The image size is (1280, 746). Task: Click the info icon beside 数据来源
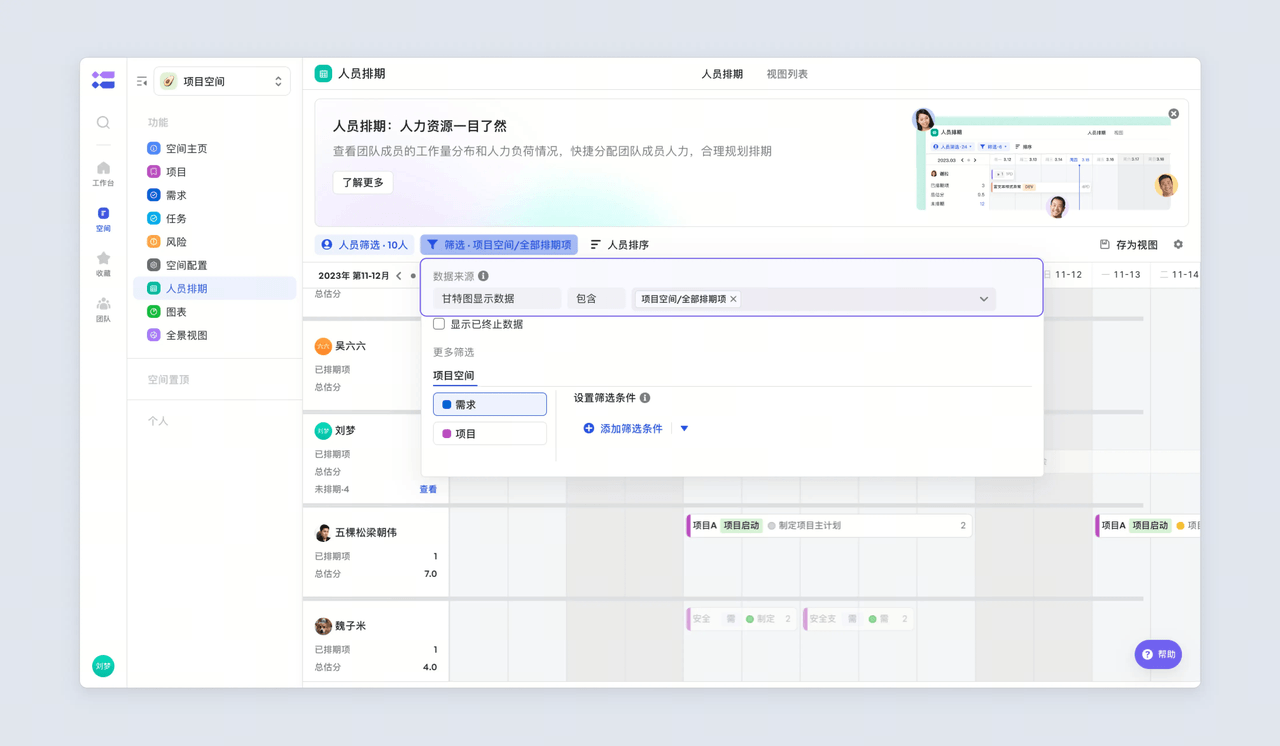pyautogui.click(x=483, y=276)
